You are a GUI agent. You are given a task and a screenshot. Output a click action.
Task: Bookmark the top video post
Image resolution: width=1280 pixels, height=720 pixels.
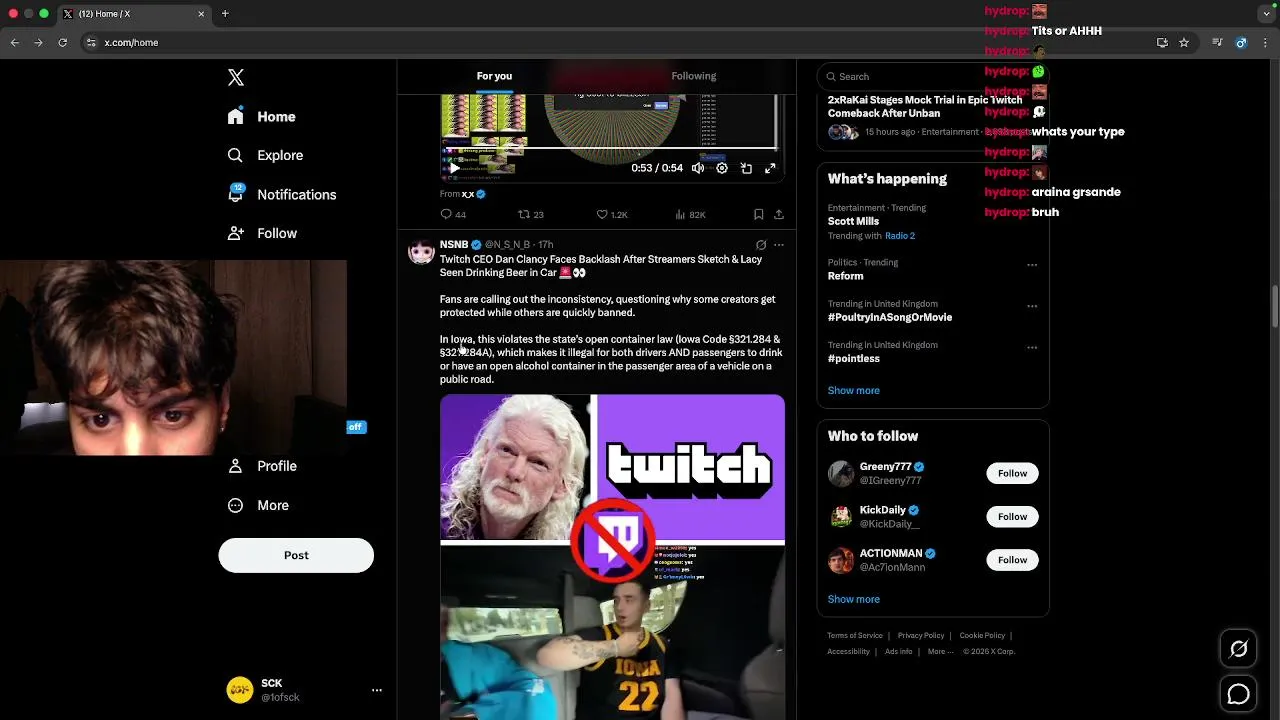click(x=759, y=215)
